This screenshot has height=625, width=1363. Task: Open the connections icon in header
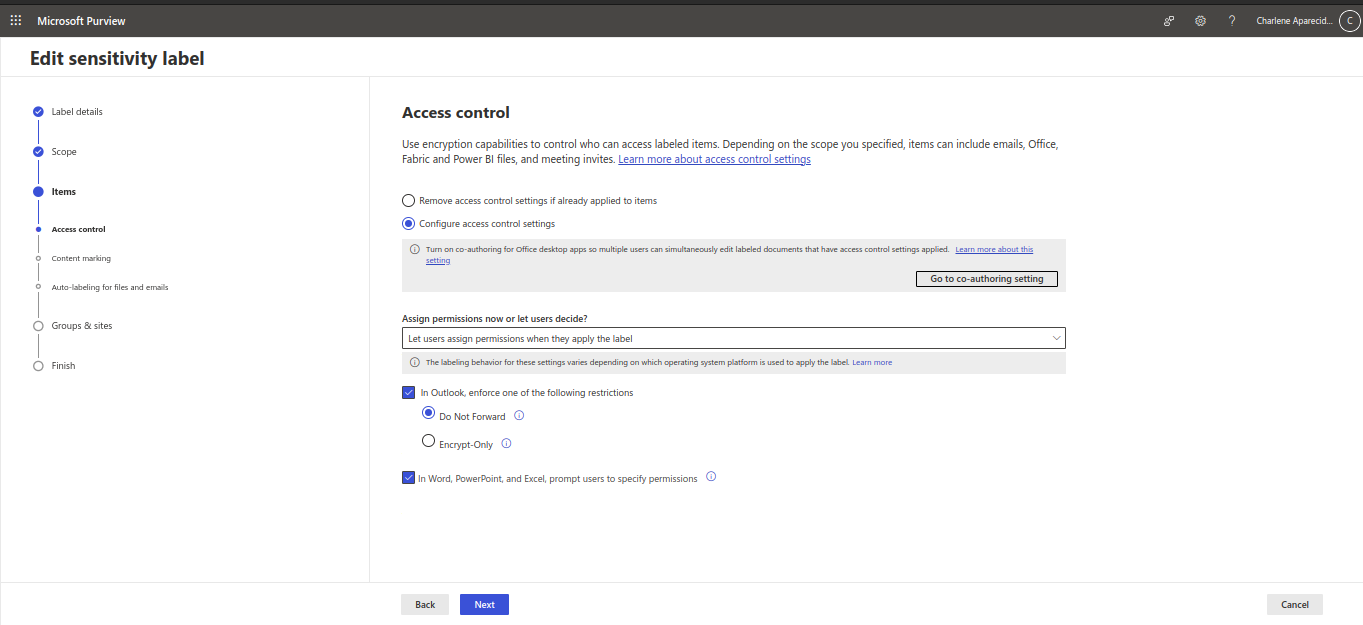(x=1168, y=20)
